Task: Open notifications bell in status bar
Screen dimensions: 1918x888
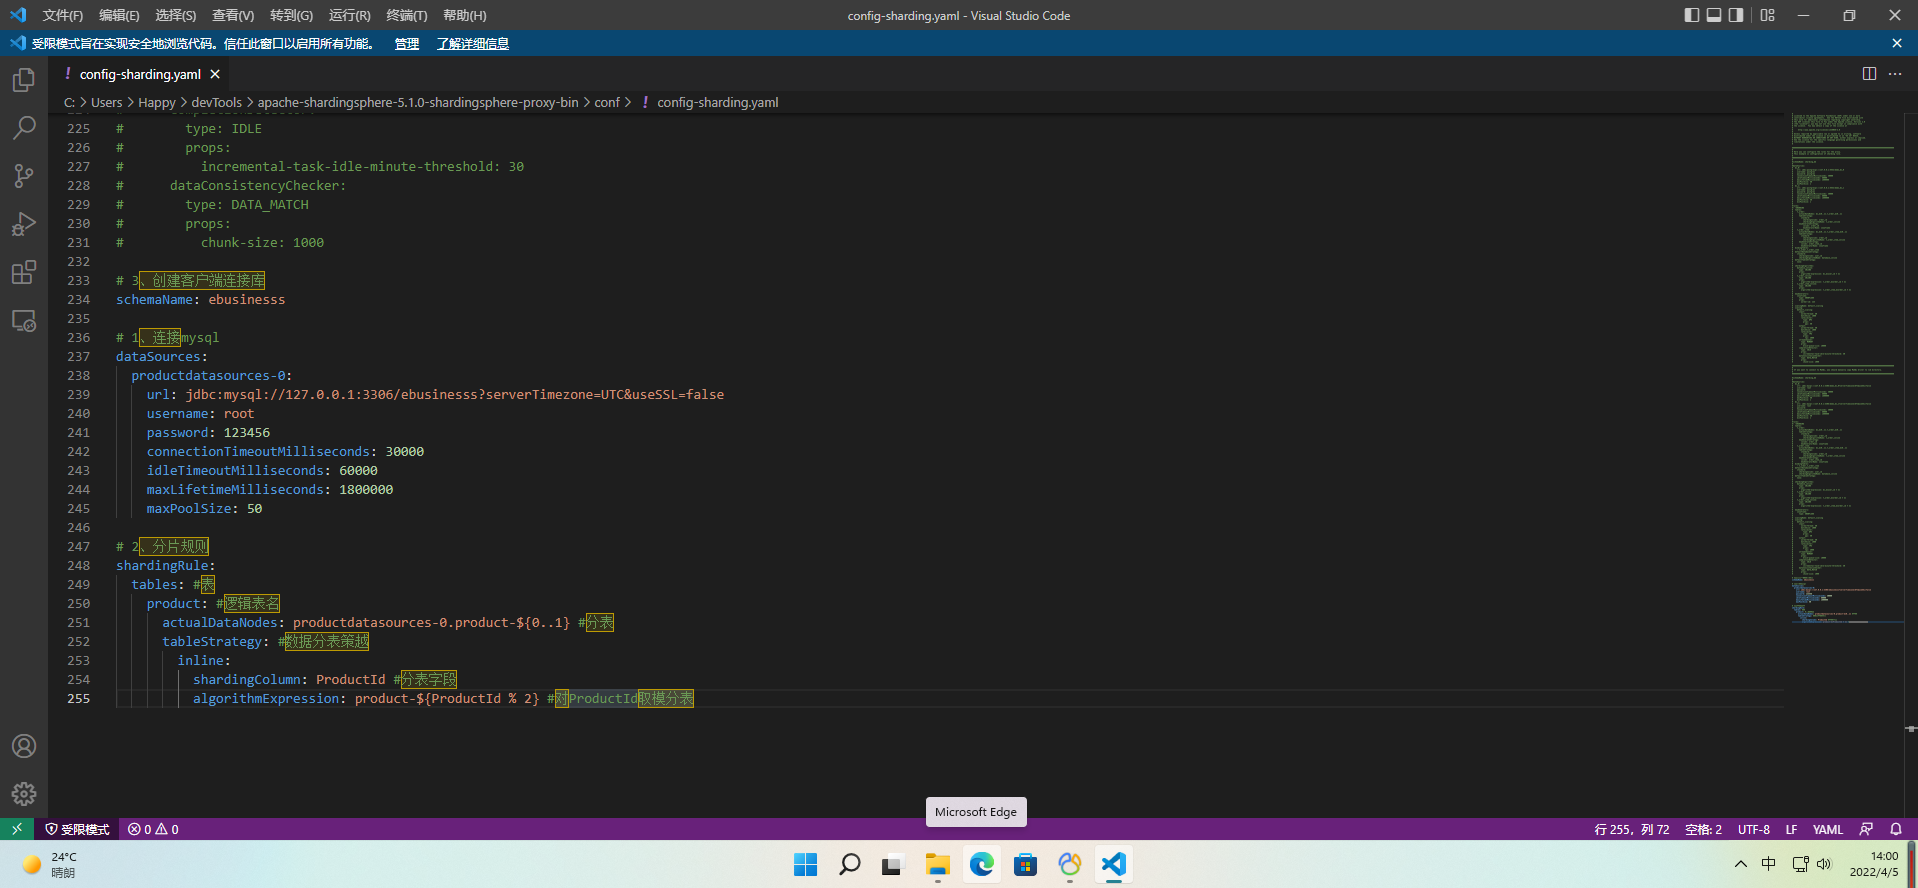Action: 1896,829
